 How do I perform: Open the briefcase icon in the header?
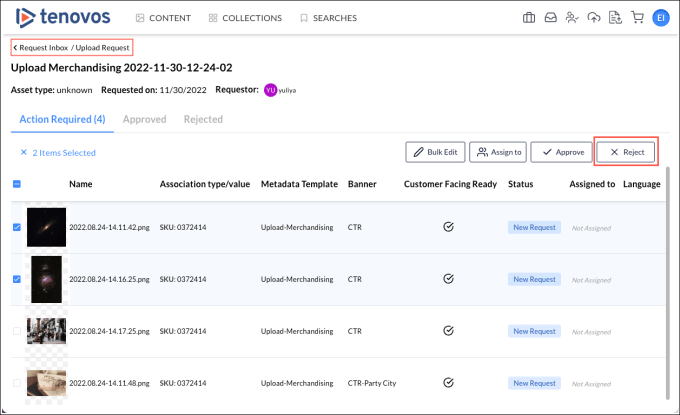pyautogui.click(x=529, y=18)
